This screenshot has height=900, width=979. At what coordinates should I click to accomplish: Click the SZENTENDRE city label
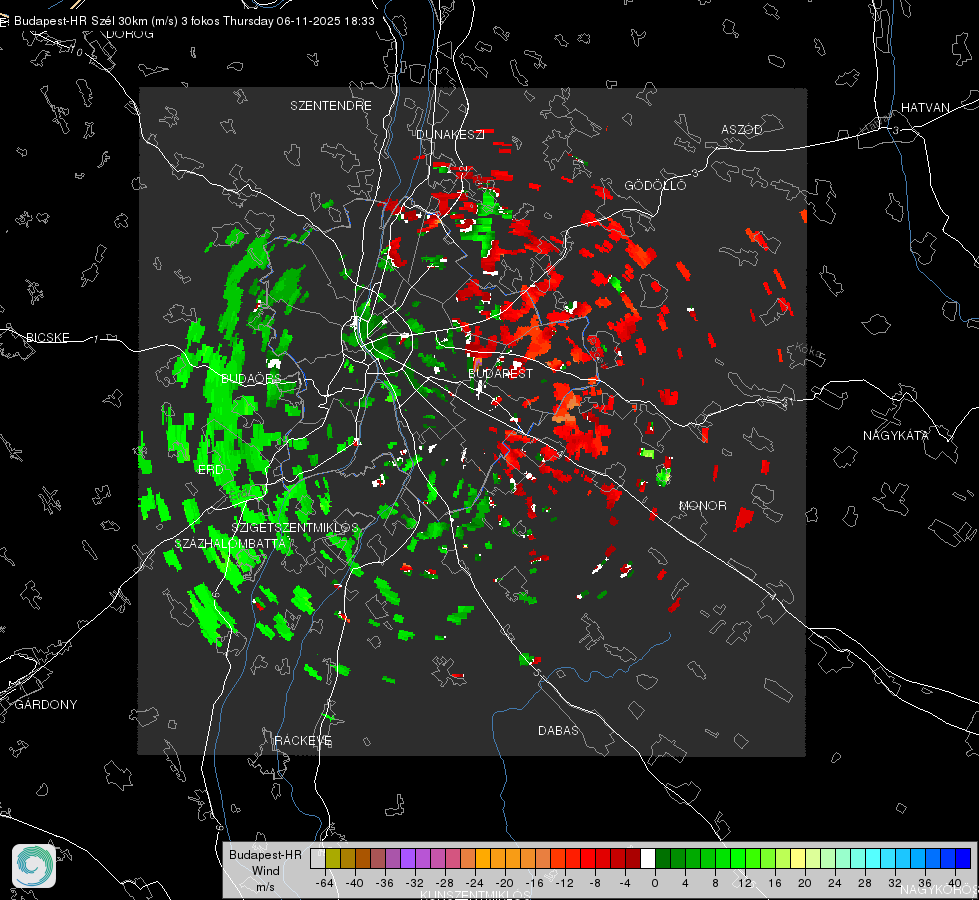pos(331,106)
